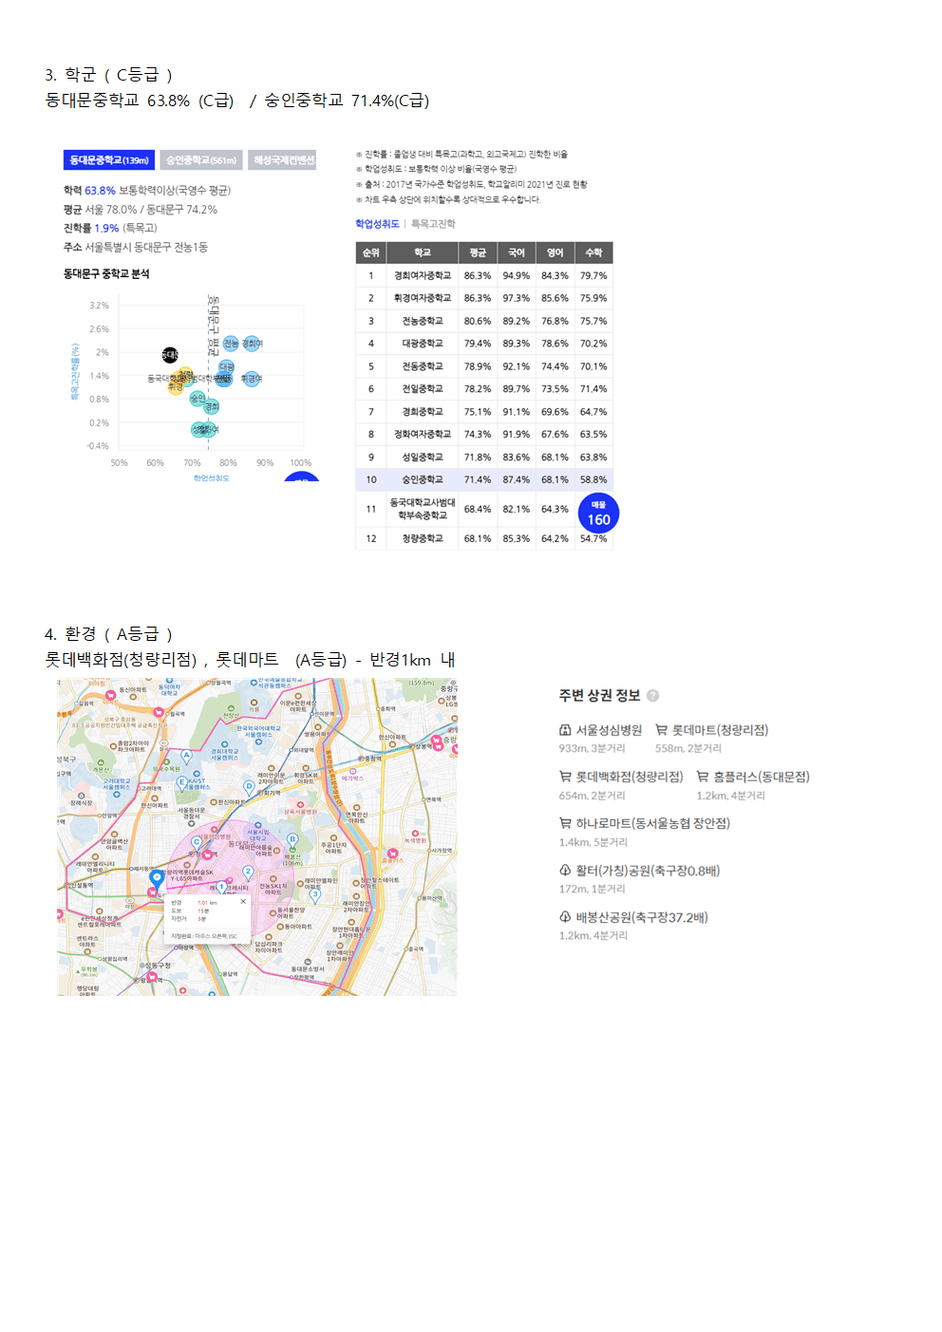Sort table by the 영어 column header
Screen dimensions: 942x1332
point(555,253)
